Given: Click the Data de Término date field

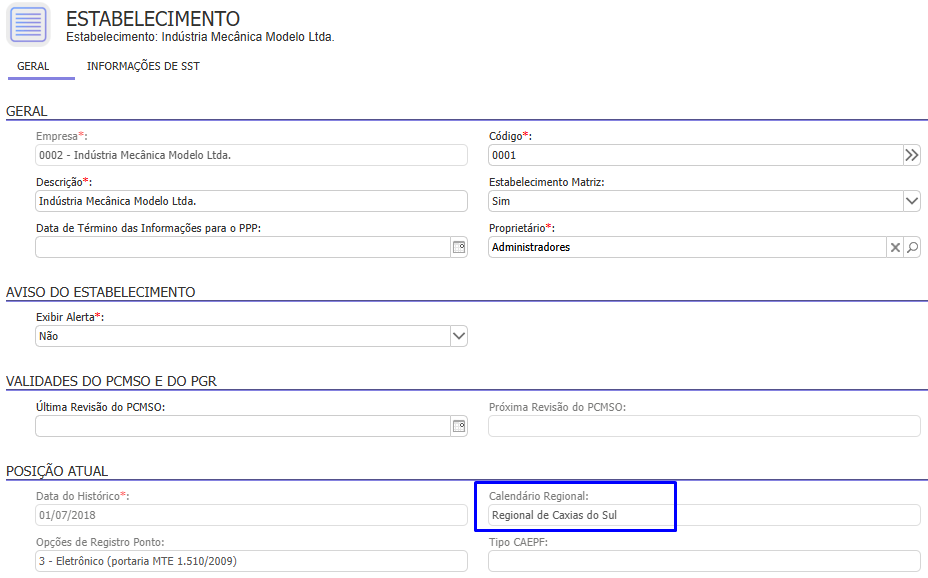Looking at the screenshot, I should (240, 247).
